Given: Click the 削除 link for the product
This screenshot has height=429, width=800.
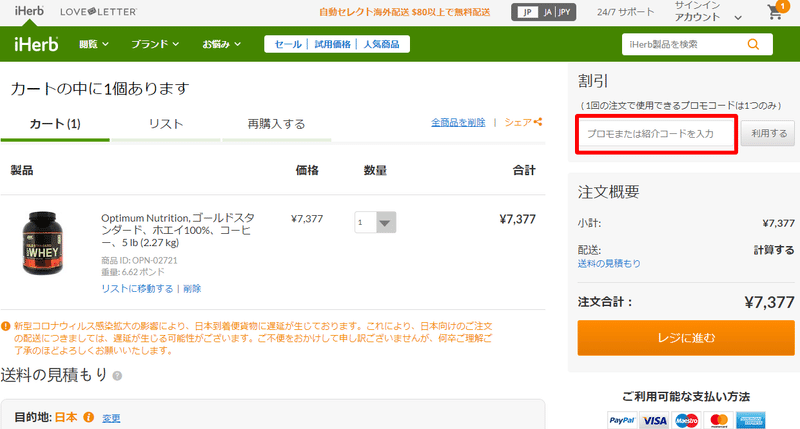Looking at the screenshot, I should point(192,289).
